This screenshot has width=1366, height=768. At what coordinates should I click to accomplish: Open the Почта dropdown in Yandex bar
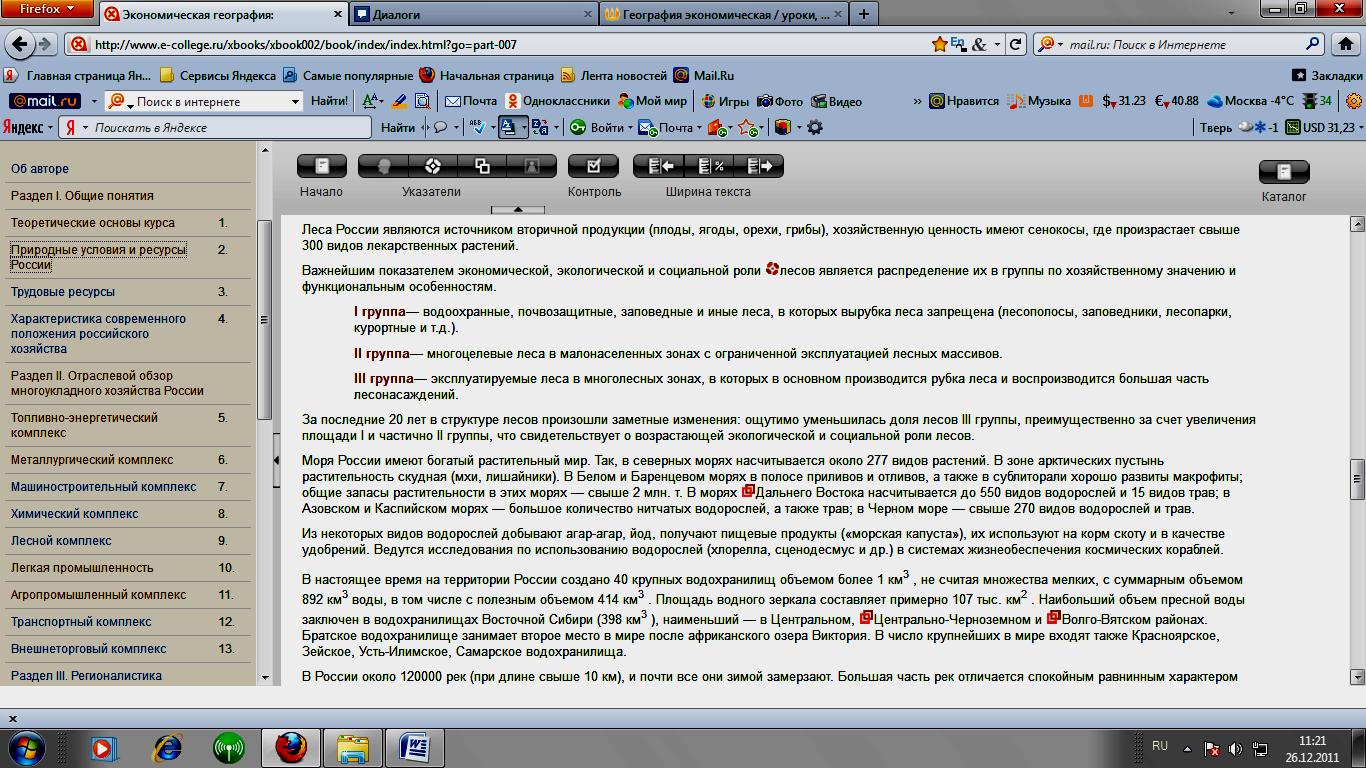tap(701, 128)
